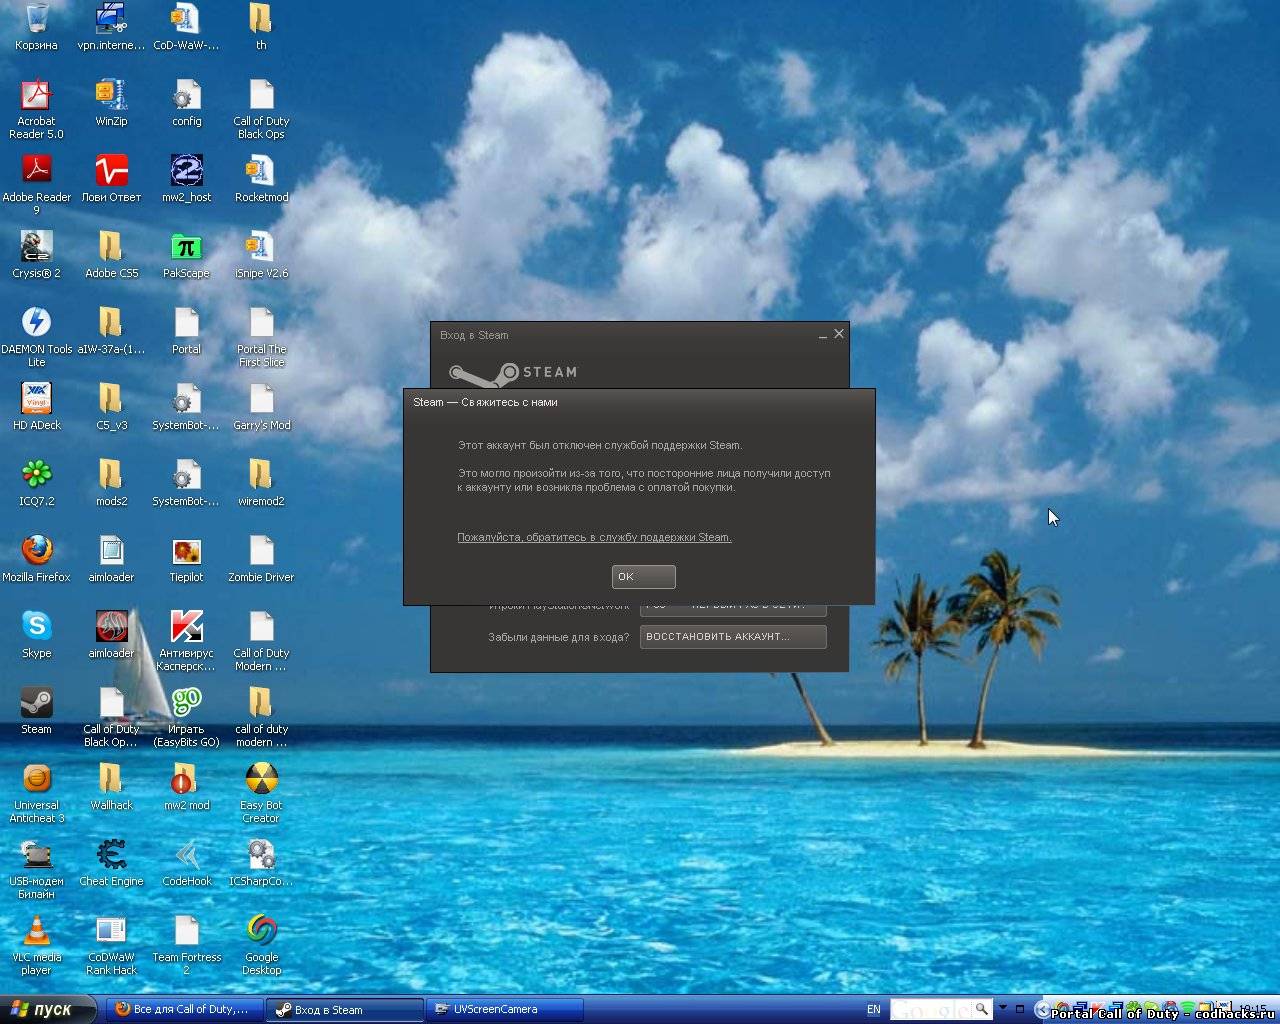Activate Вход в Steam taskbar button
Image resolution: width=1280 pixels, height=1024 pixels.
click(345, 1009)
